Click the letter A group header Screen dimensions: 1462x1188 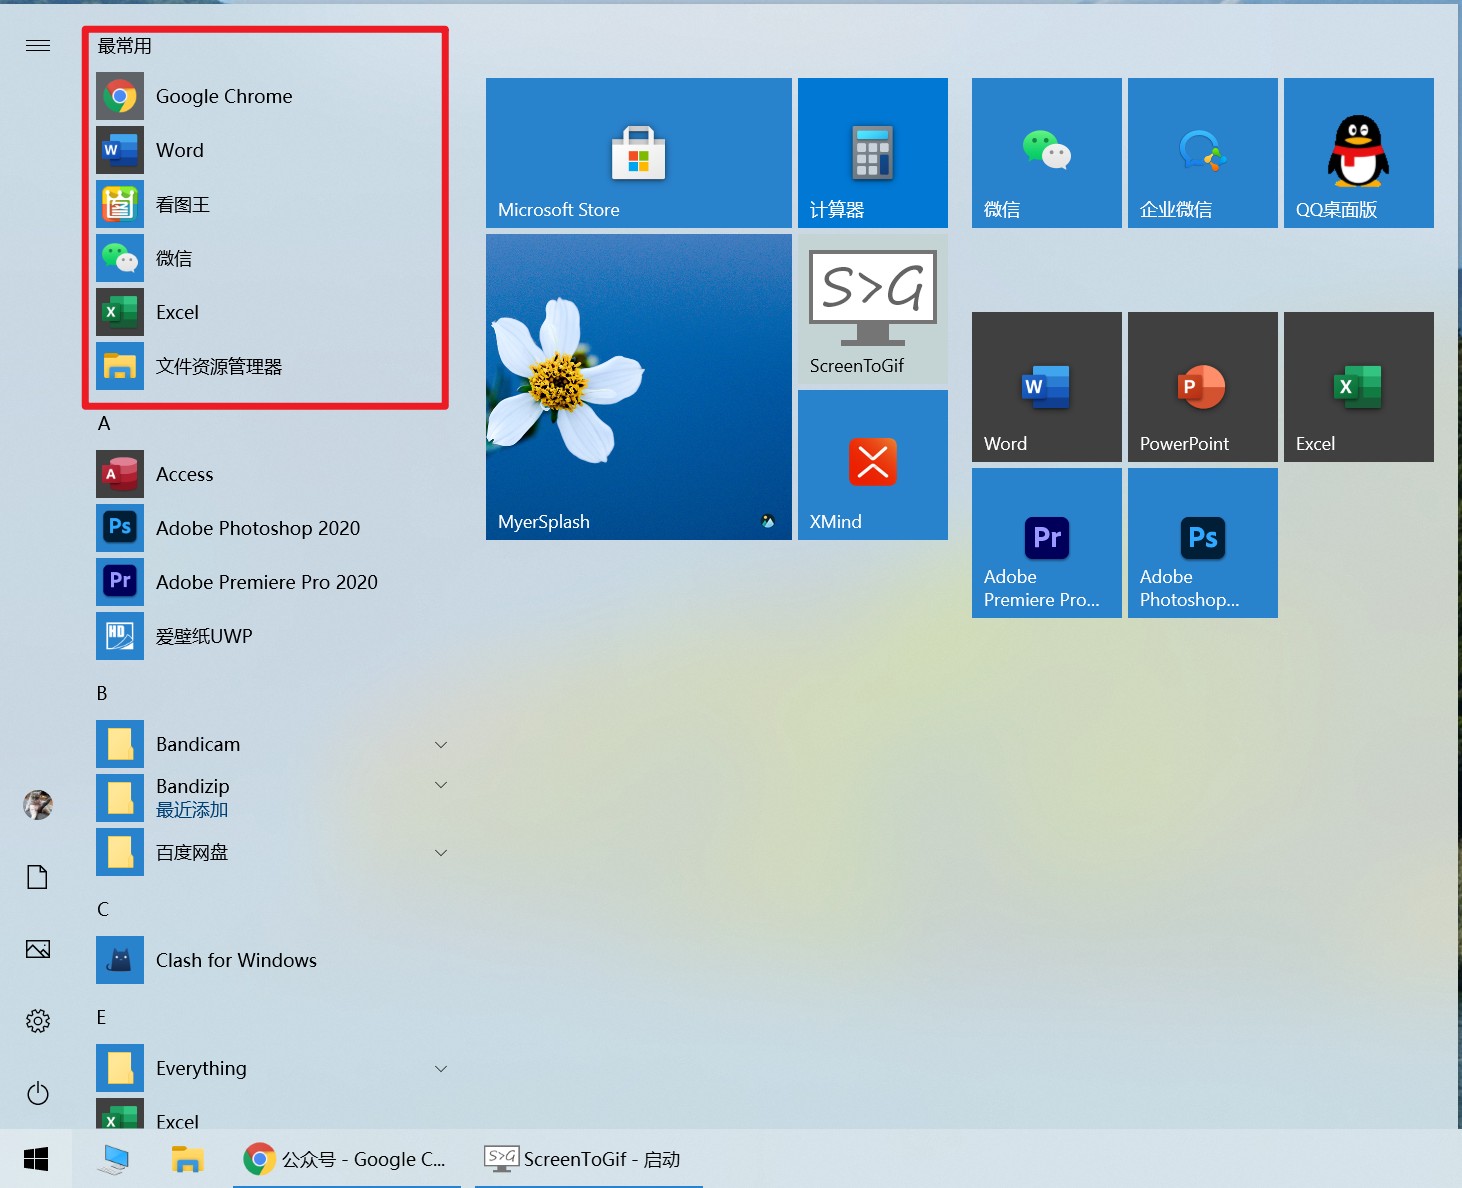[104, 424]
